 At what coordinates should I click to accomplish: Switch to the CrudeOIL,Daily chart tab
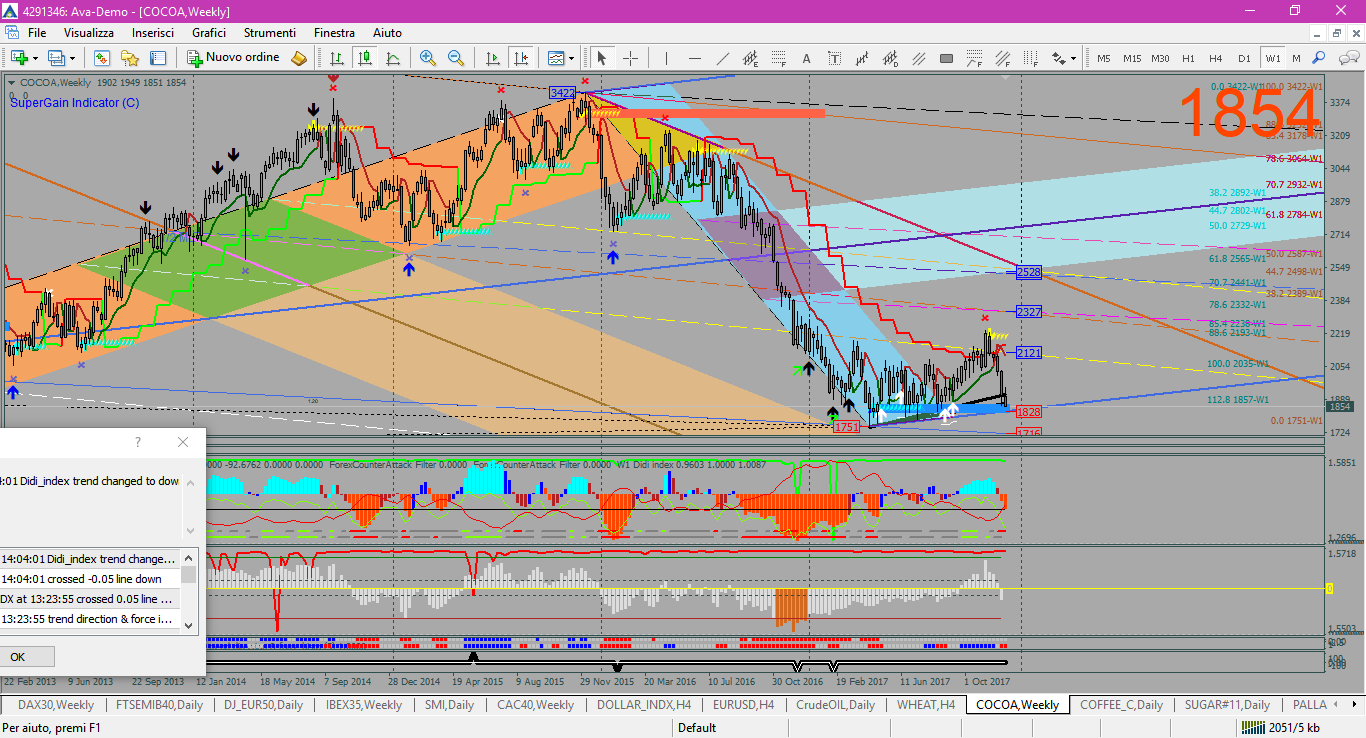tap(835, 705)
